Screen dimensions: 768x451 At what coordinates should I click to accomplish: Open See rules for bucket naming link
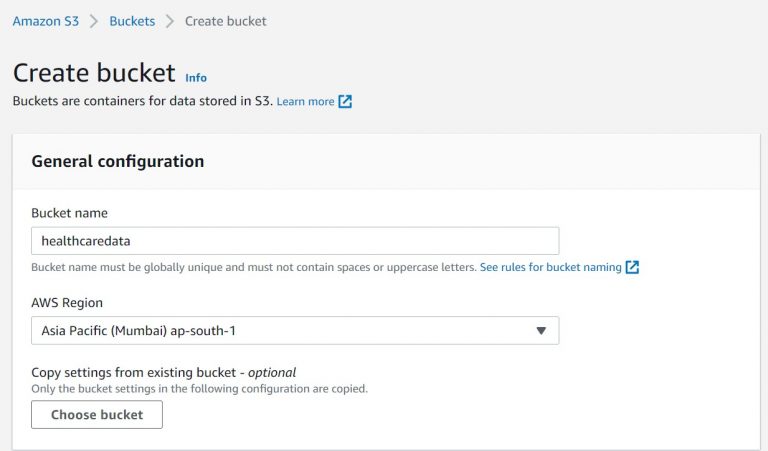pyautogui.click(x=550, y=268)
